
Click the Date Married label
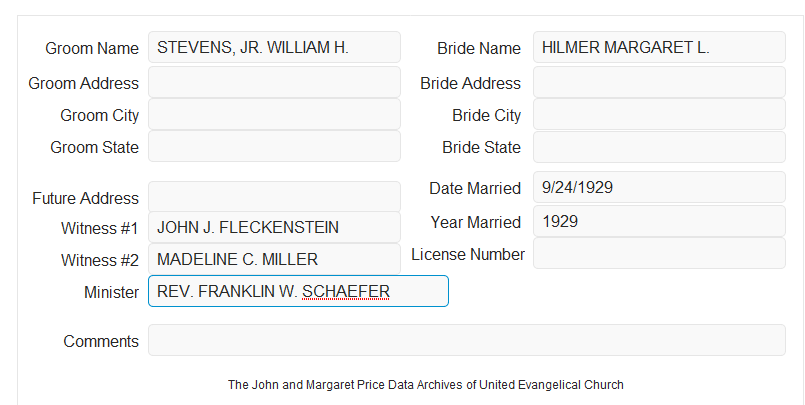[475, 188]
